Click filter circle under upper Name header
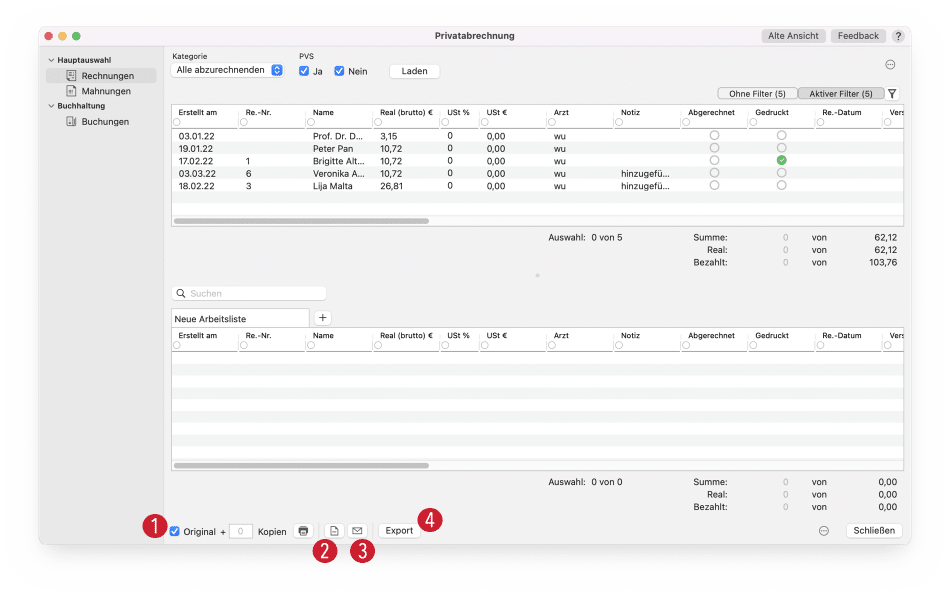950x596 pixels. pyautogui.click(x=311, y=122)
